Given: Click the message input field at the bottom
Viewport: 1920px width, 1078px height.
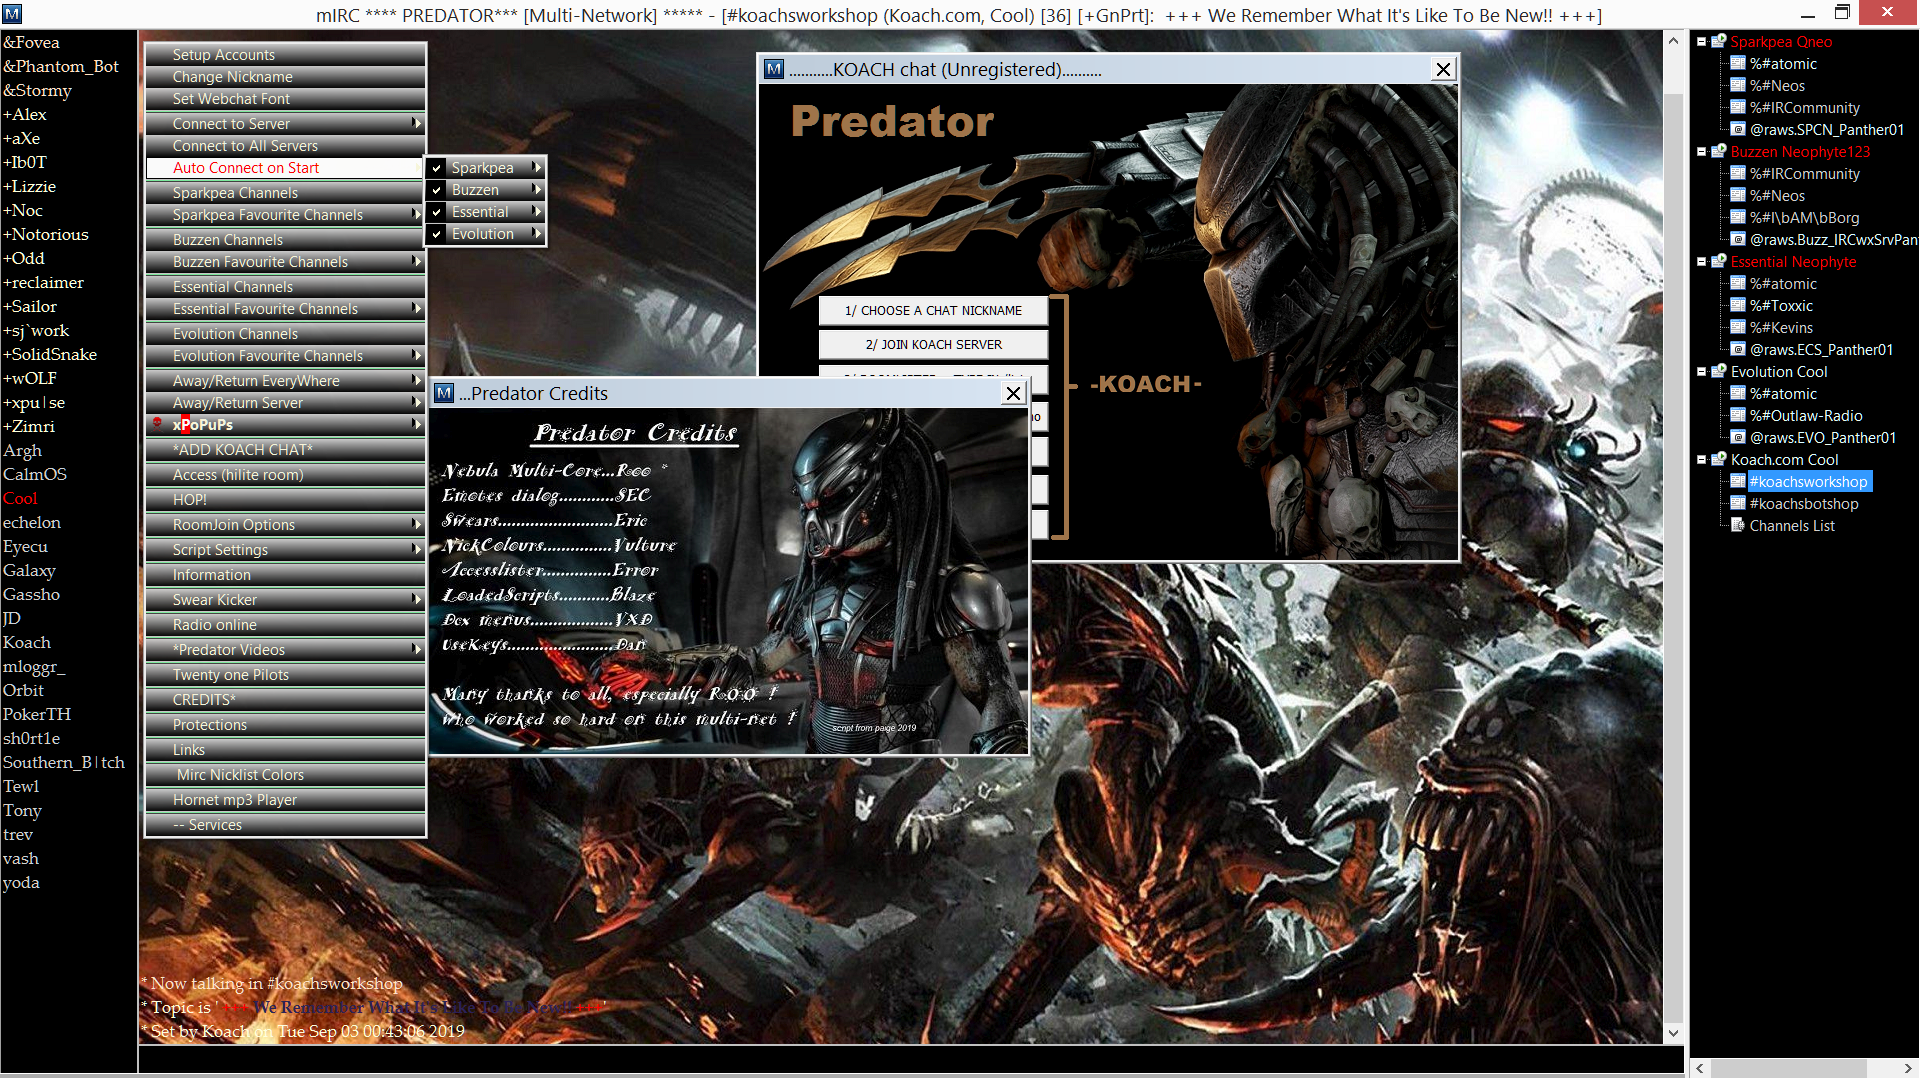Looking at the screenshot, I should 910,1060.
